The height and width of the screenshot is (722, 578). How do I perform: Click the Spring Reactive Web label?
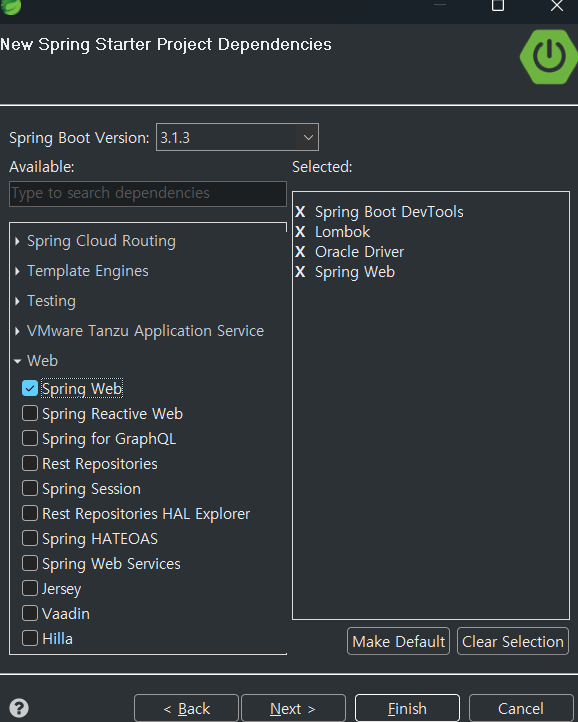click(112, 414)
